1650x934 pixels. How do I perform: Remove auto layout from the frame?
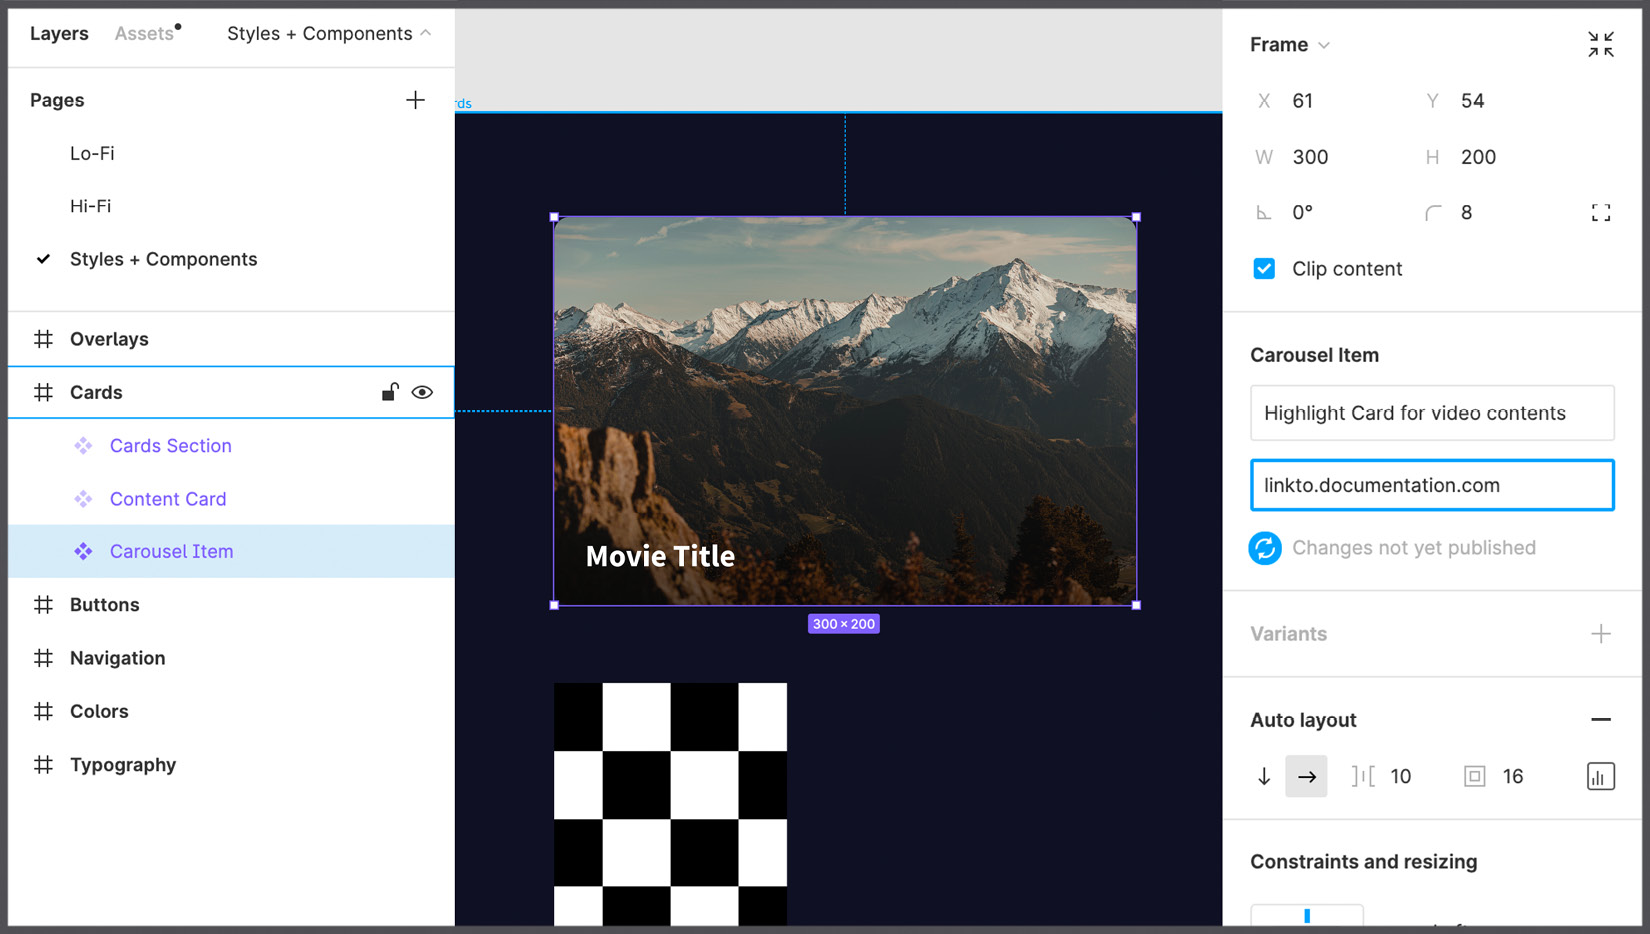[1601, 719]
